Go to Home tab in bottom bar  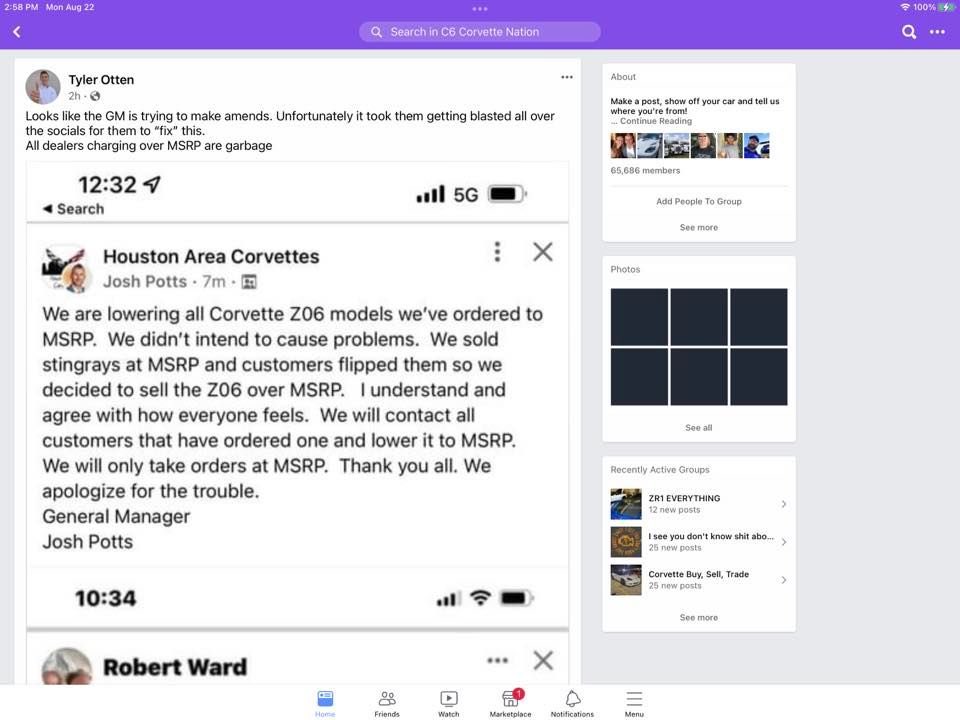pos(325,703)
